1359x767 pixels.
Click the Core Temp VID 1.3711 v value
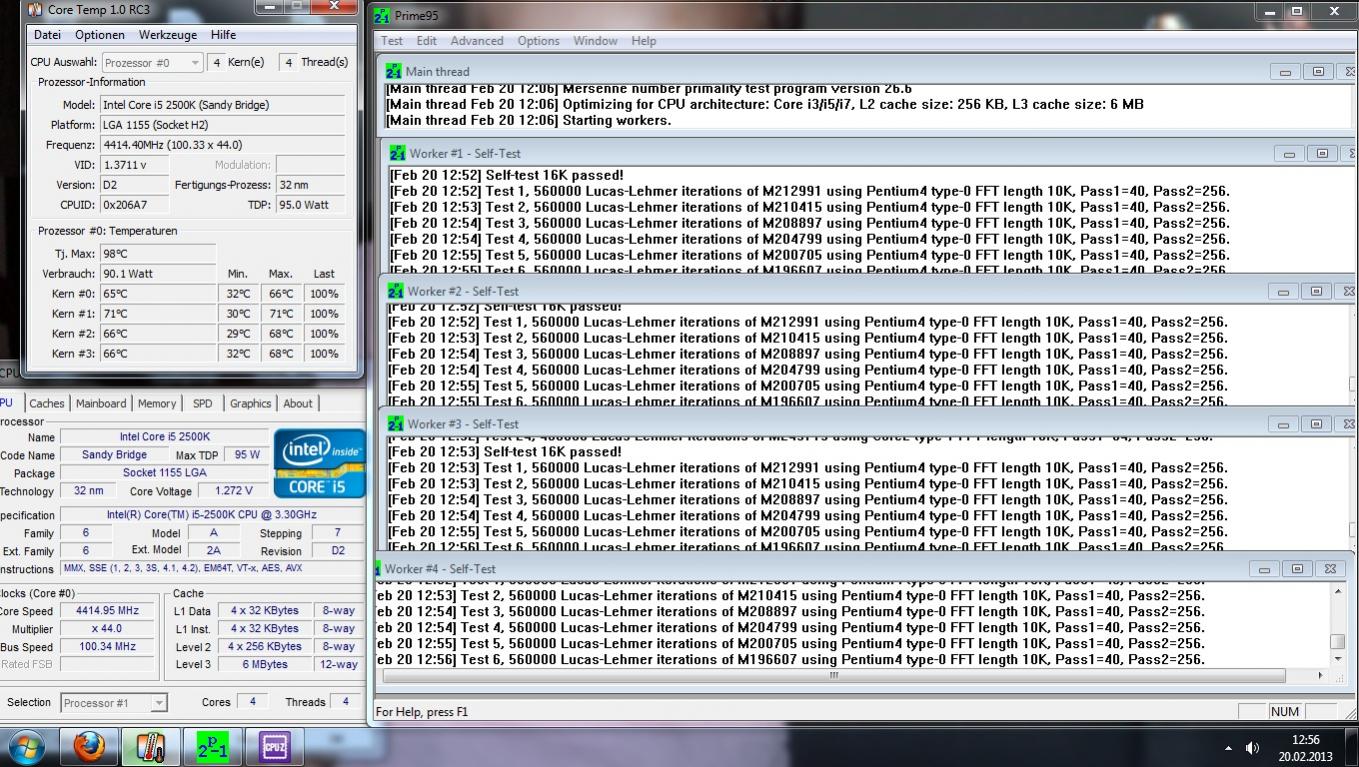134,165
